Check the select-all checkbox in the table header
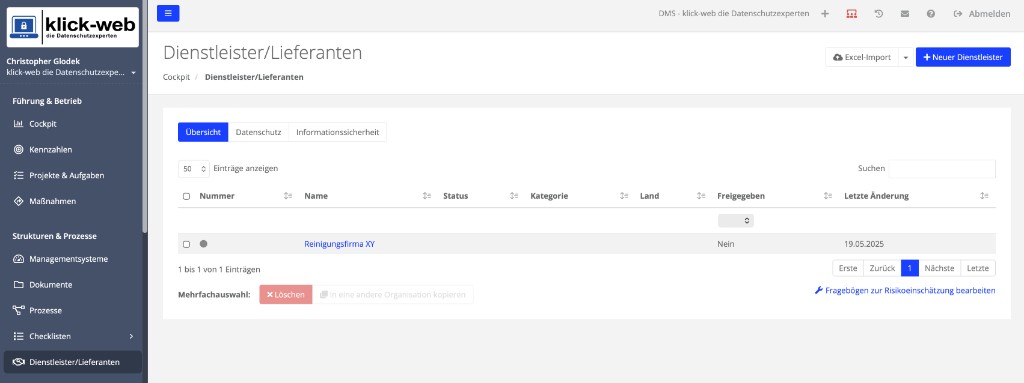The width and height of the screenshot is (1024, 383). point(186,196)
